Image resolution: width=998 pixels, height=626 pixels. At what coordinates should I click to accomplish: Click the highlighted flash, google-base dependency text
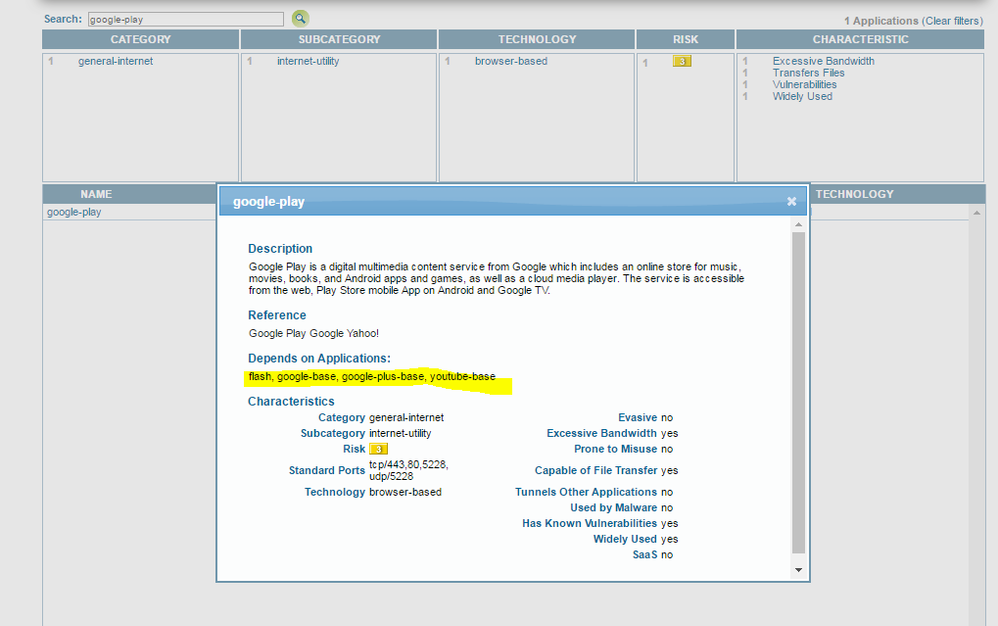(372, 377)
